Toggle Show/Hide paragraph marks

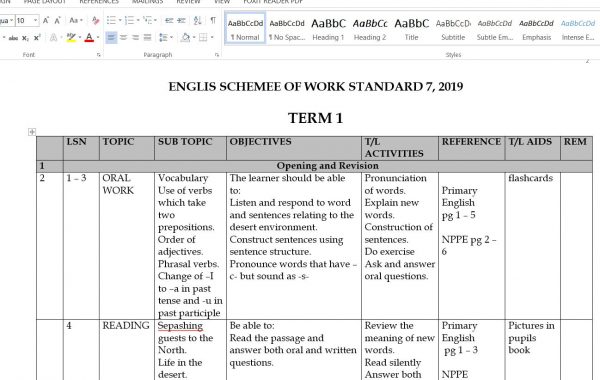click(213, 20)
